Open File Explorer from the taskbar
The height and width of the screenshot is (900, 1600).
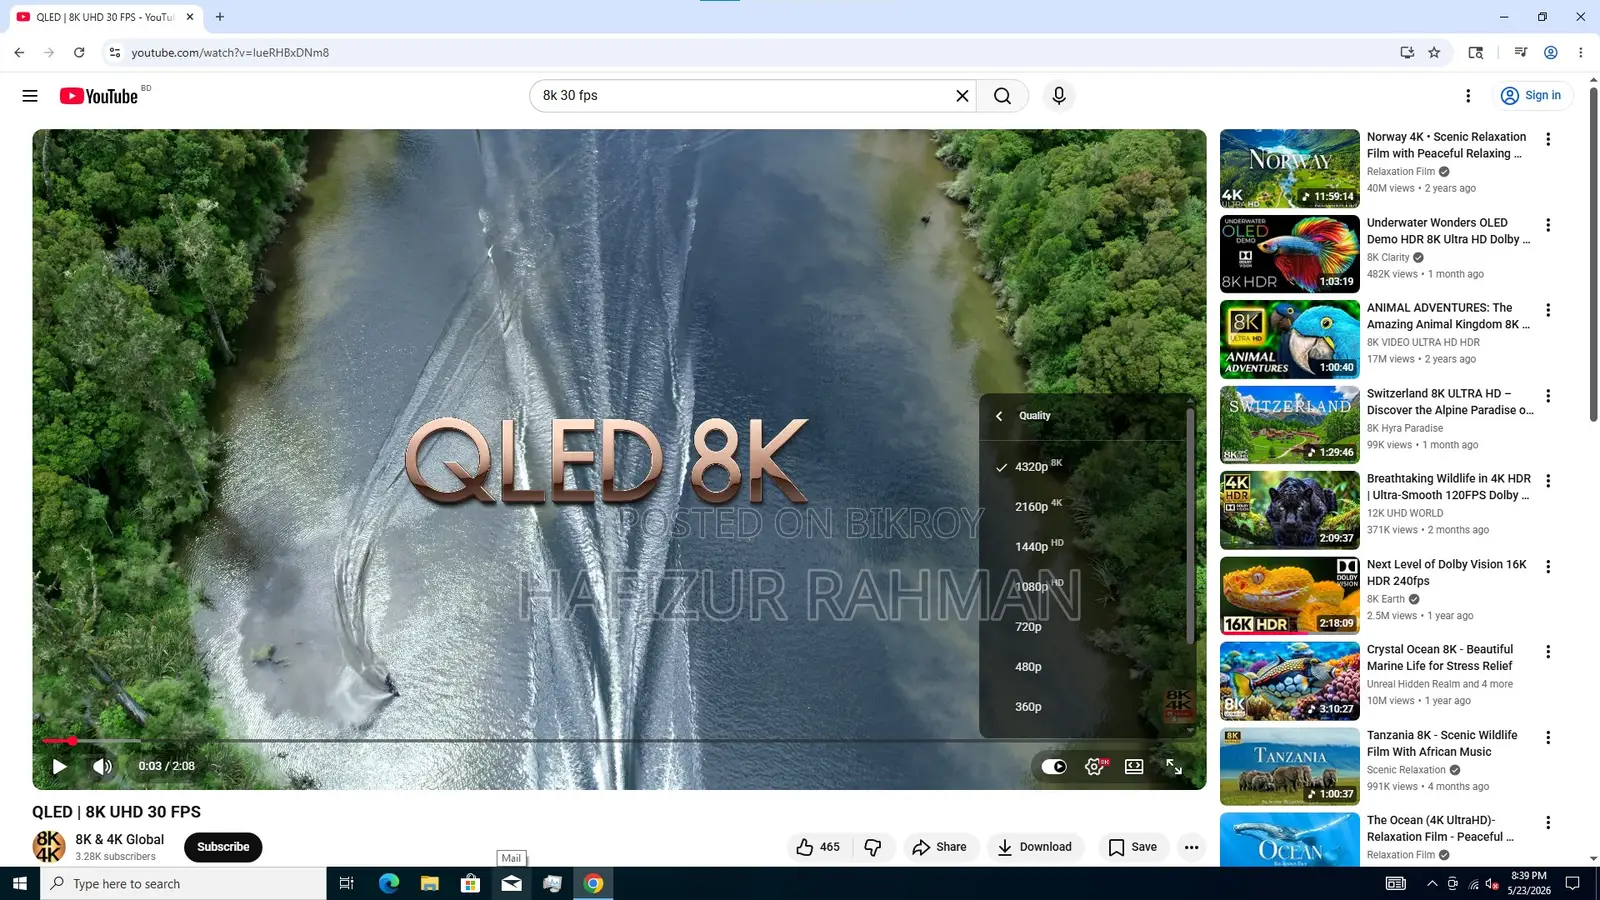pyautogui.click(x=429, y=884)
